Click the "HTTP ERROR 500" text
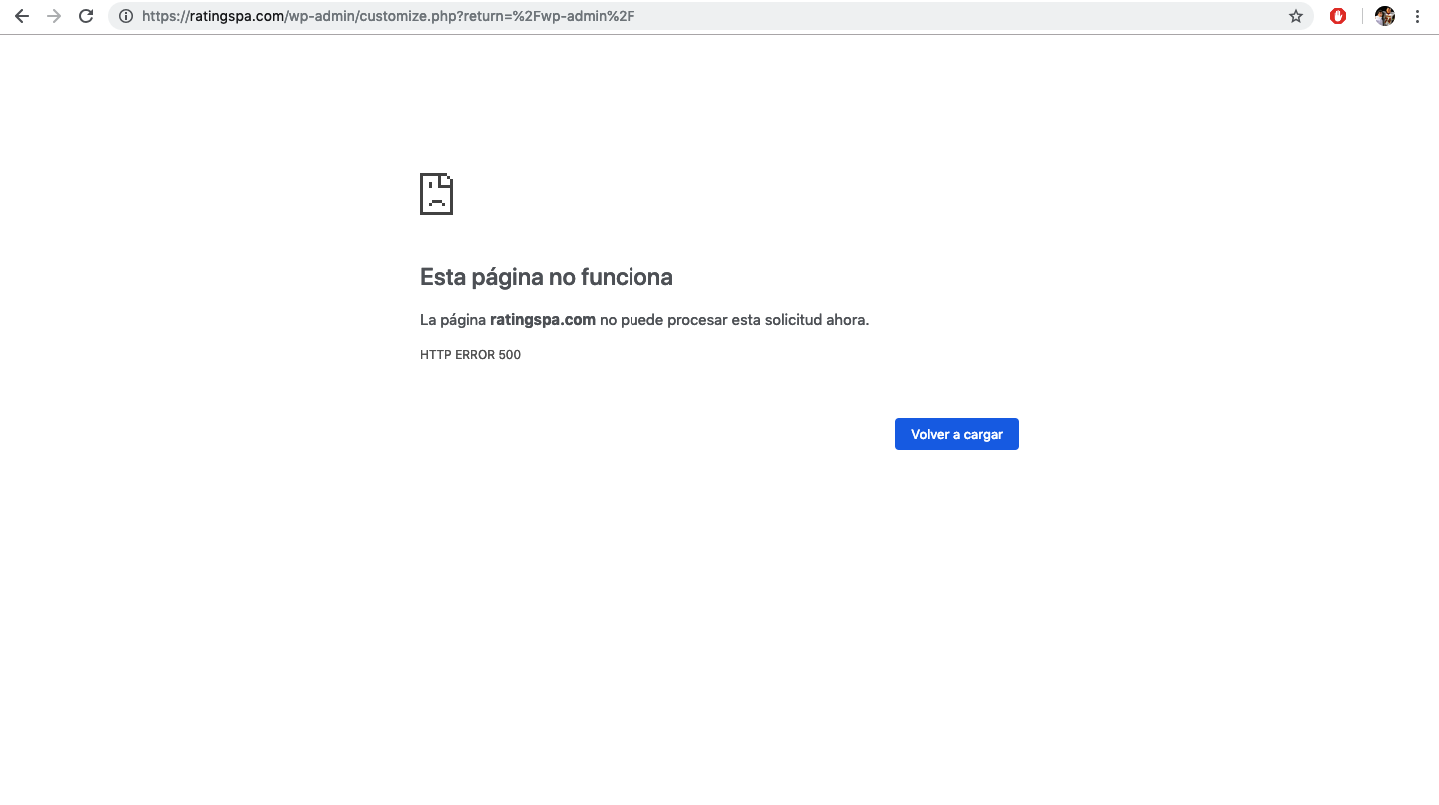 tap(470, 355)
